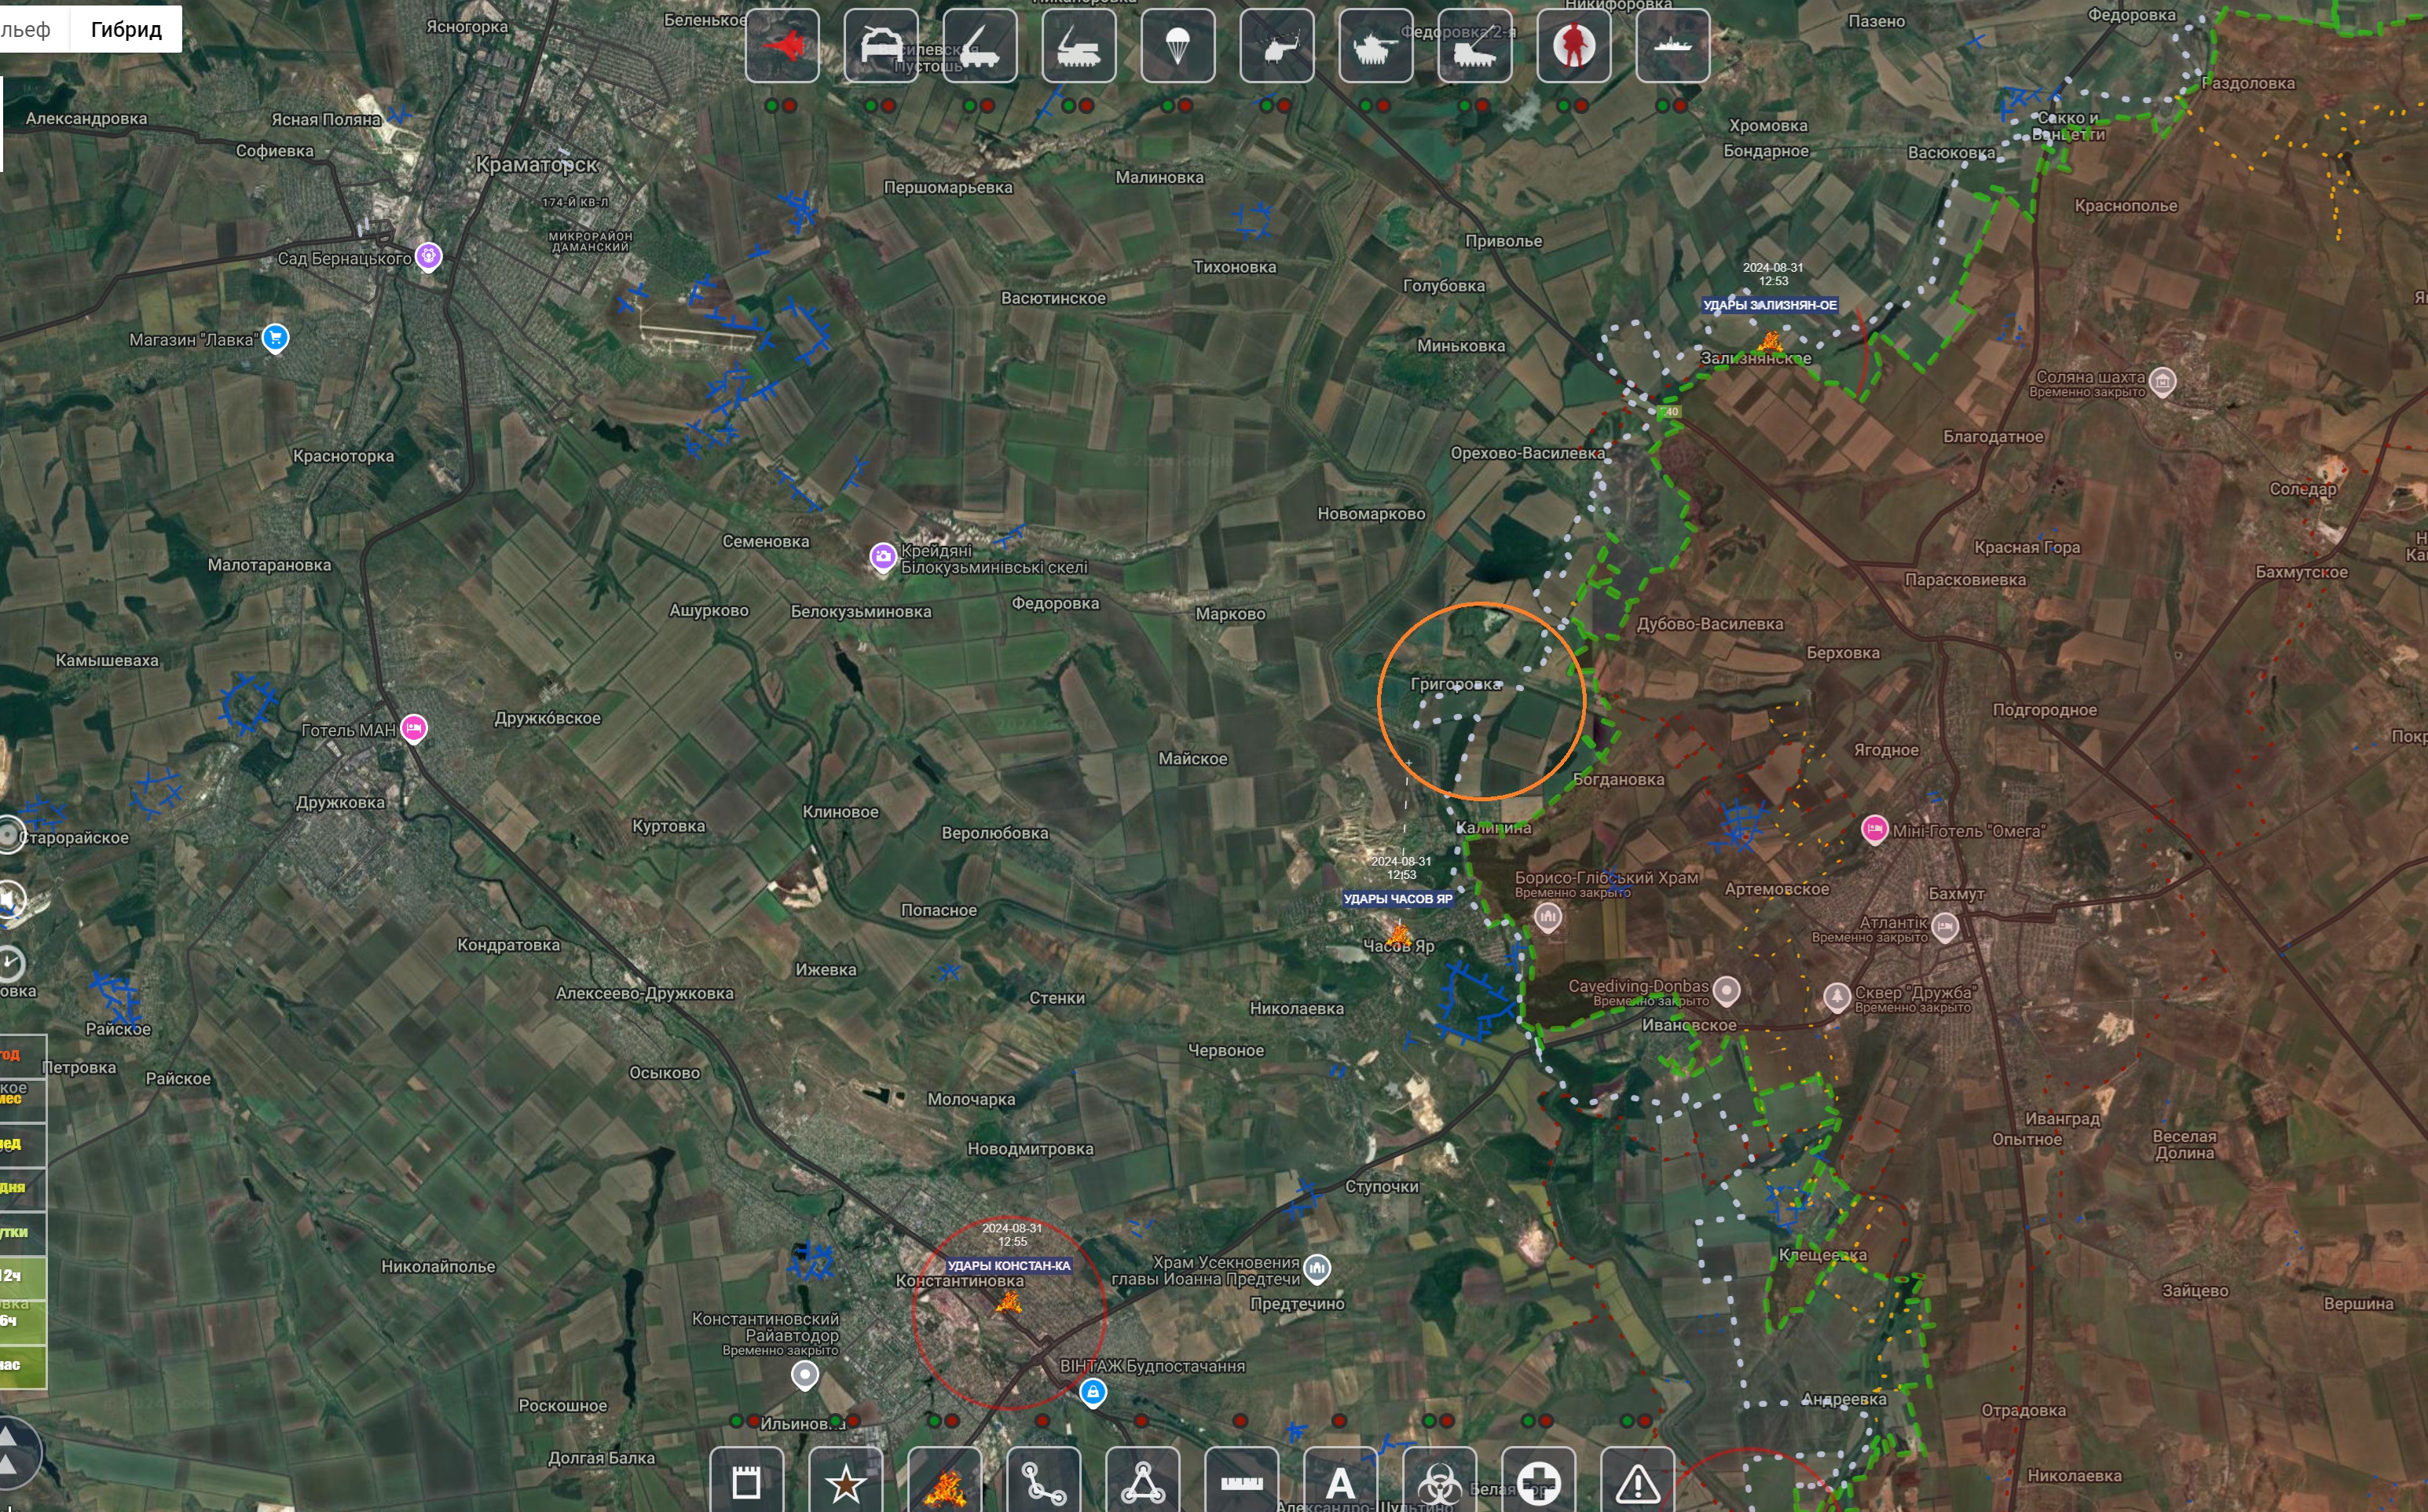Click the Магазин Лавка shop marker

pyautogui.click(x=276, y=338)
